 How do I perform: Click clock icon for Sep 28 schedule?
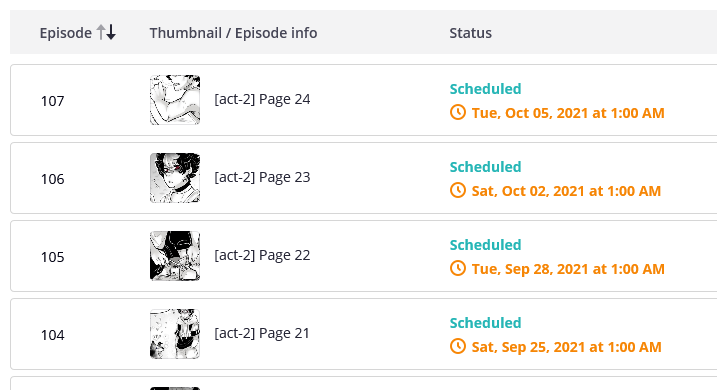point(458,268)
